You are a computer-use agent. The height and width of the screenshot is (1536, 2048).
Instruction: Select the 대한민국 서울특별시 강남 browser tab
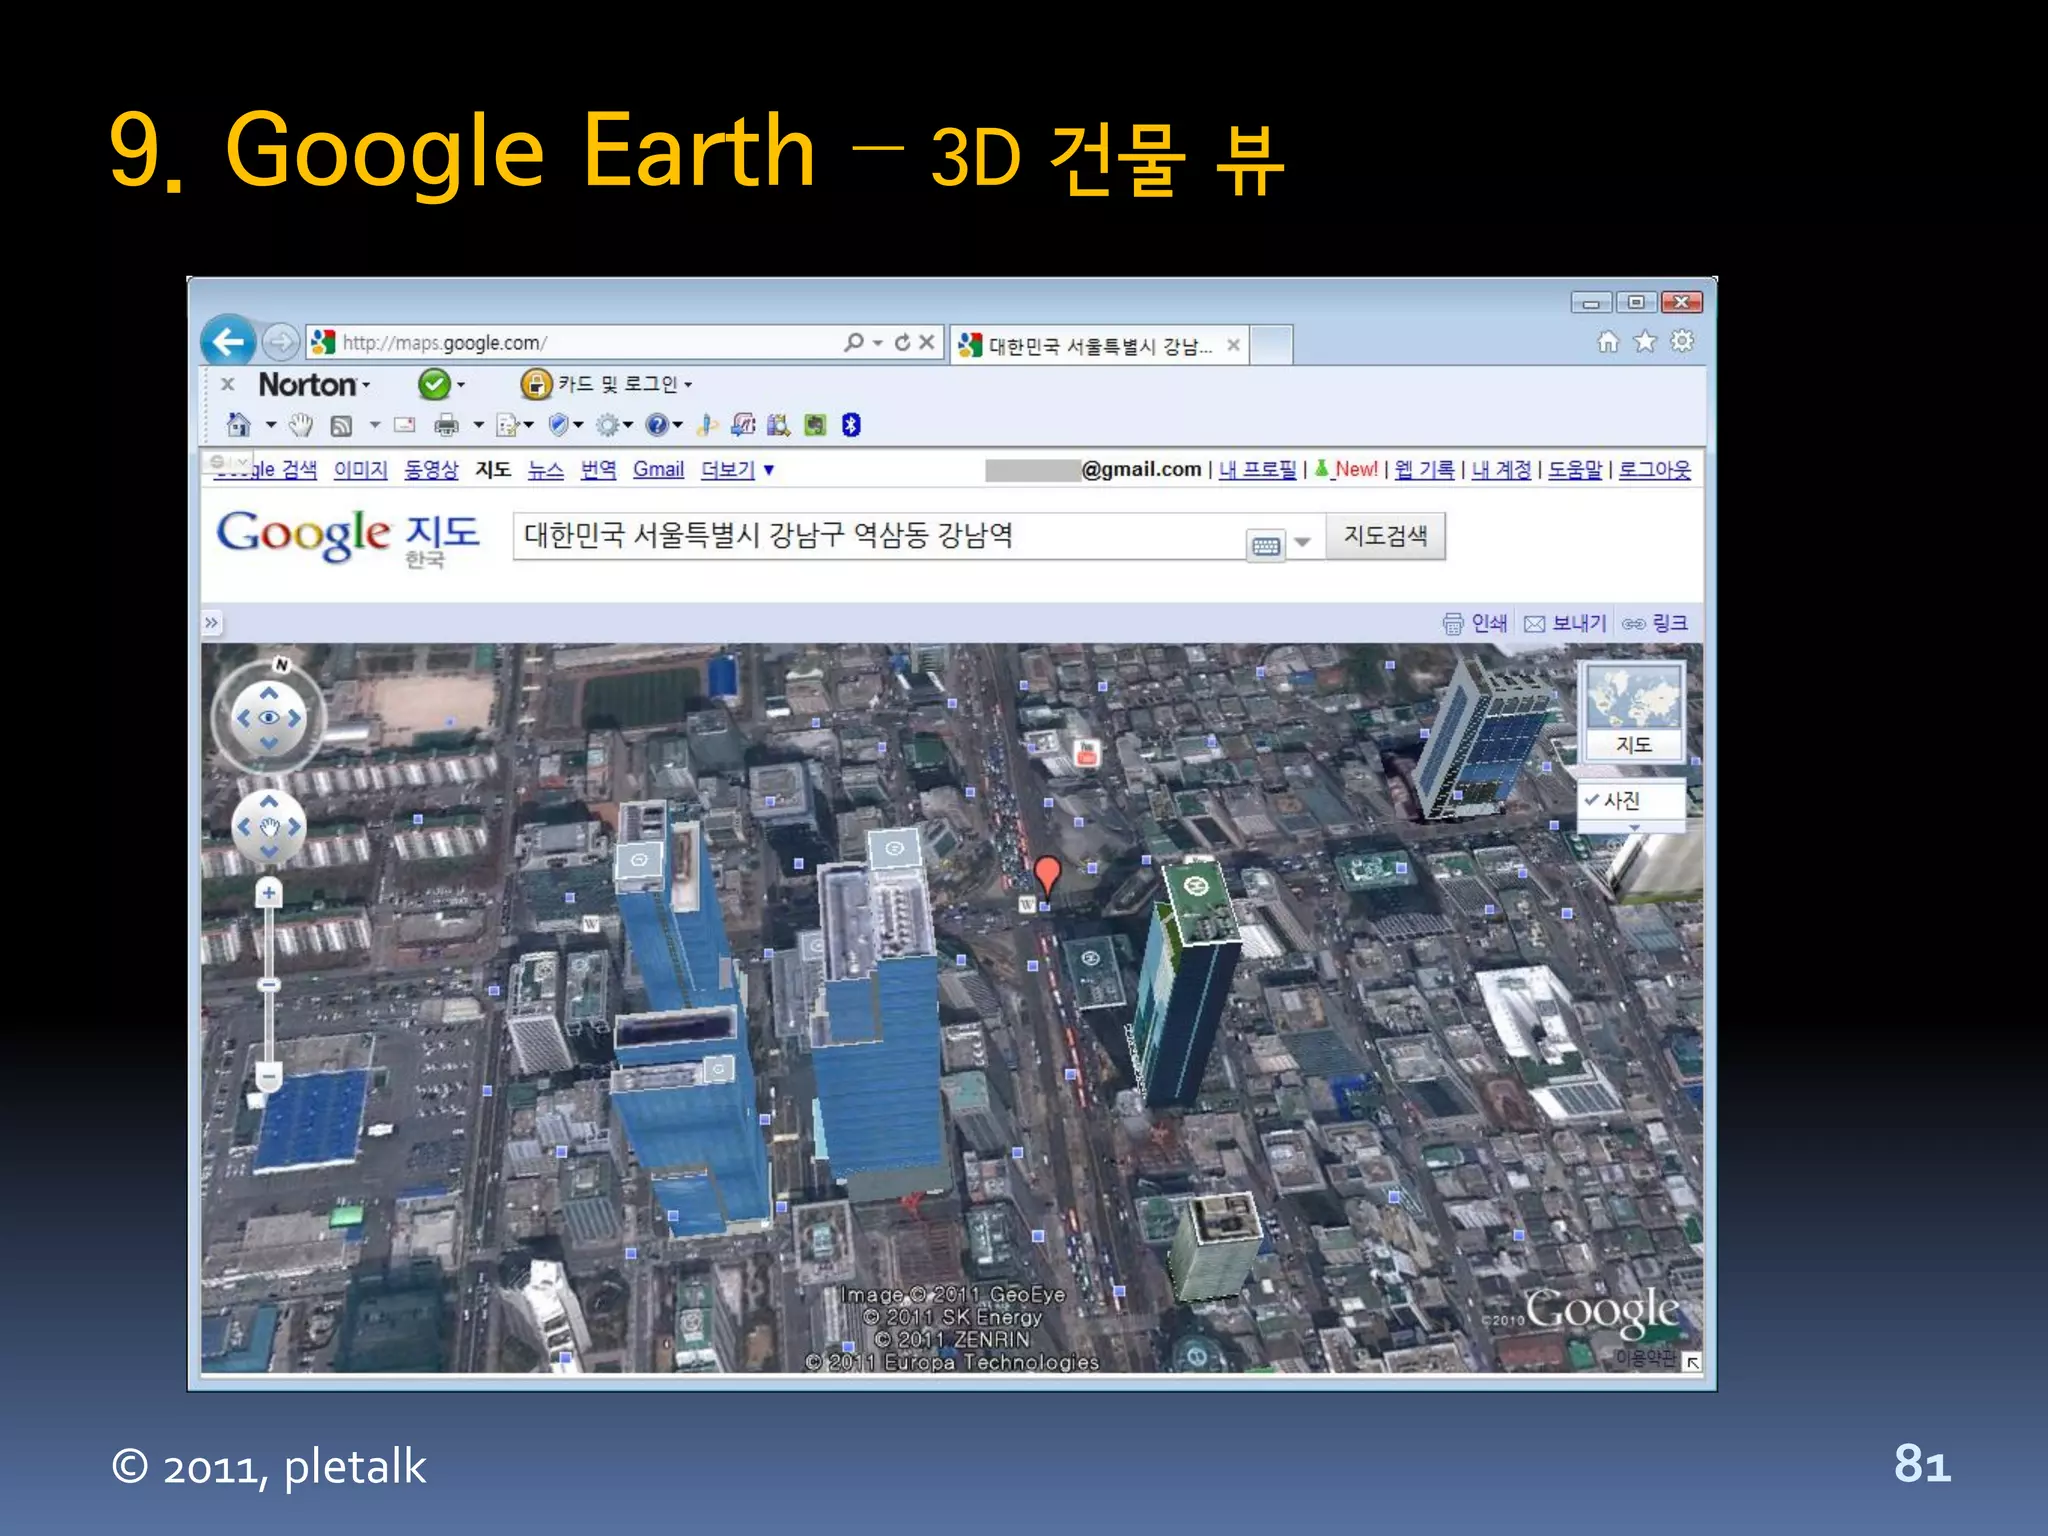(1097, 346)
